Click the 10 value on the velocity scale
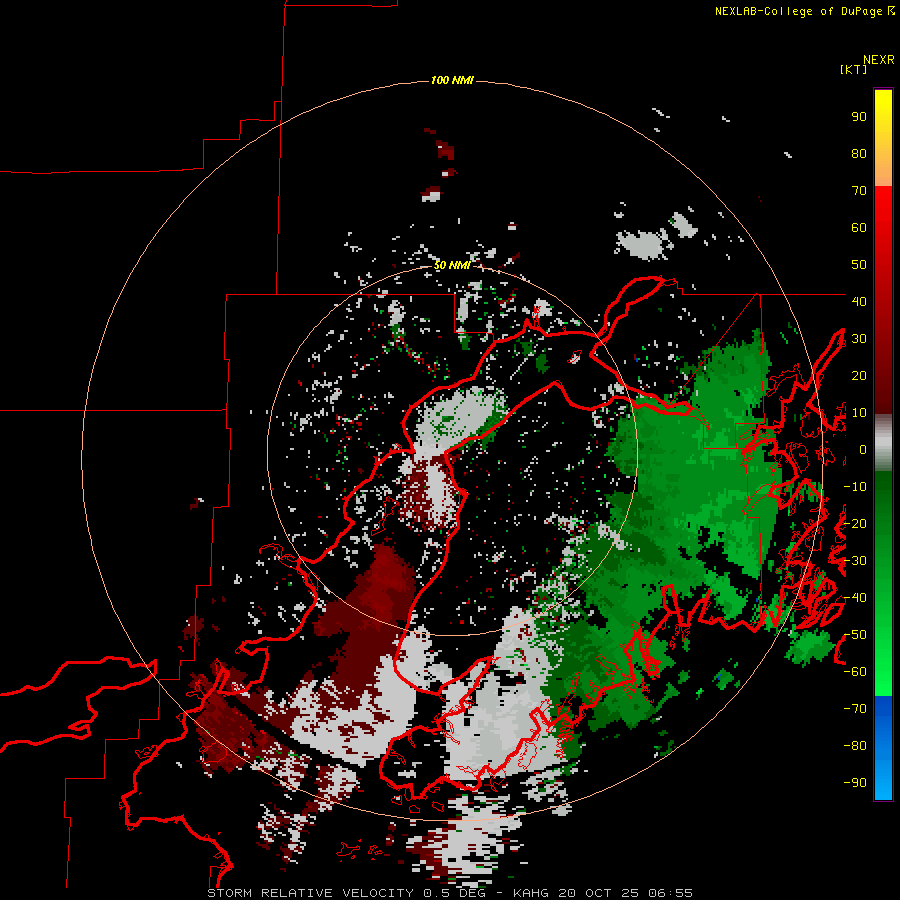This screenshot has width=900, height=900. [x=859, y=413]
